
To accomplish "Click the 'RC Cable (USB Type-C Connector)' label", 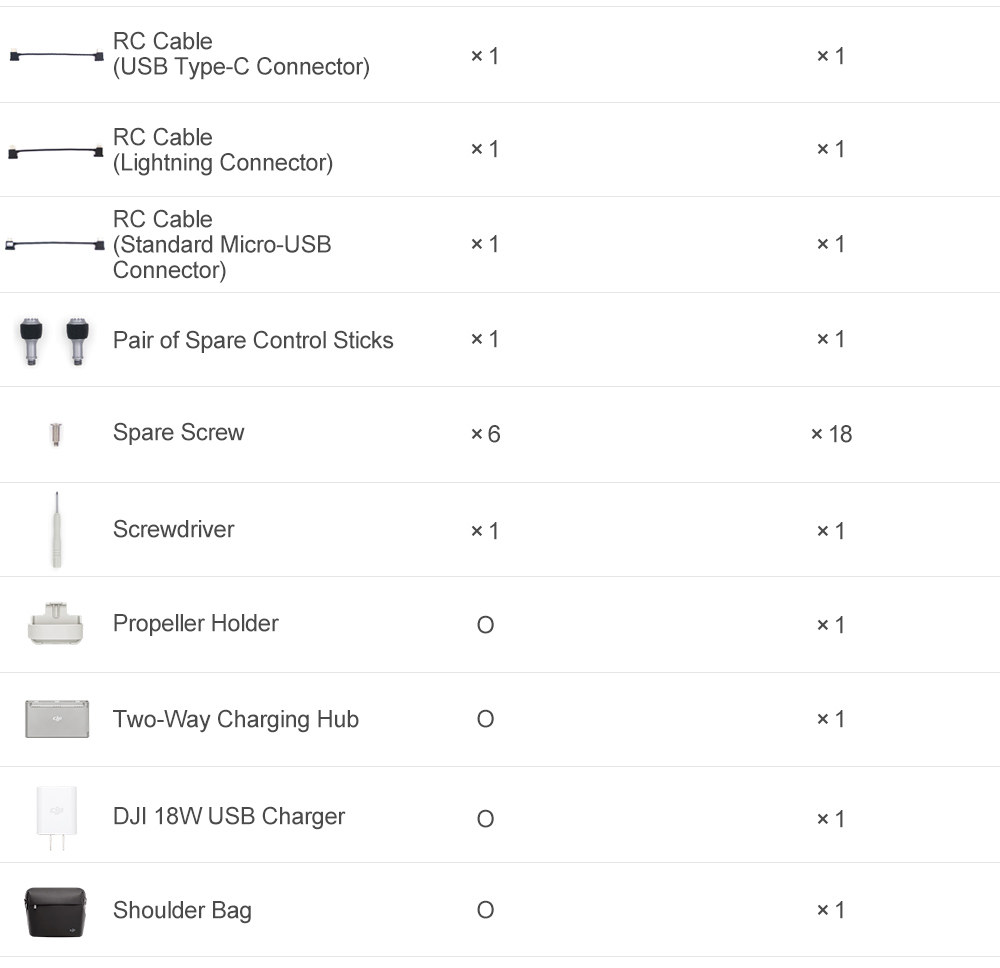I will click(x=241, y=54).
